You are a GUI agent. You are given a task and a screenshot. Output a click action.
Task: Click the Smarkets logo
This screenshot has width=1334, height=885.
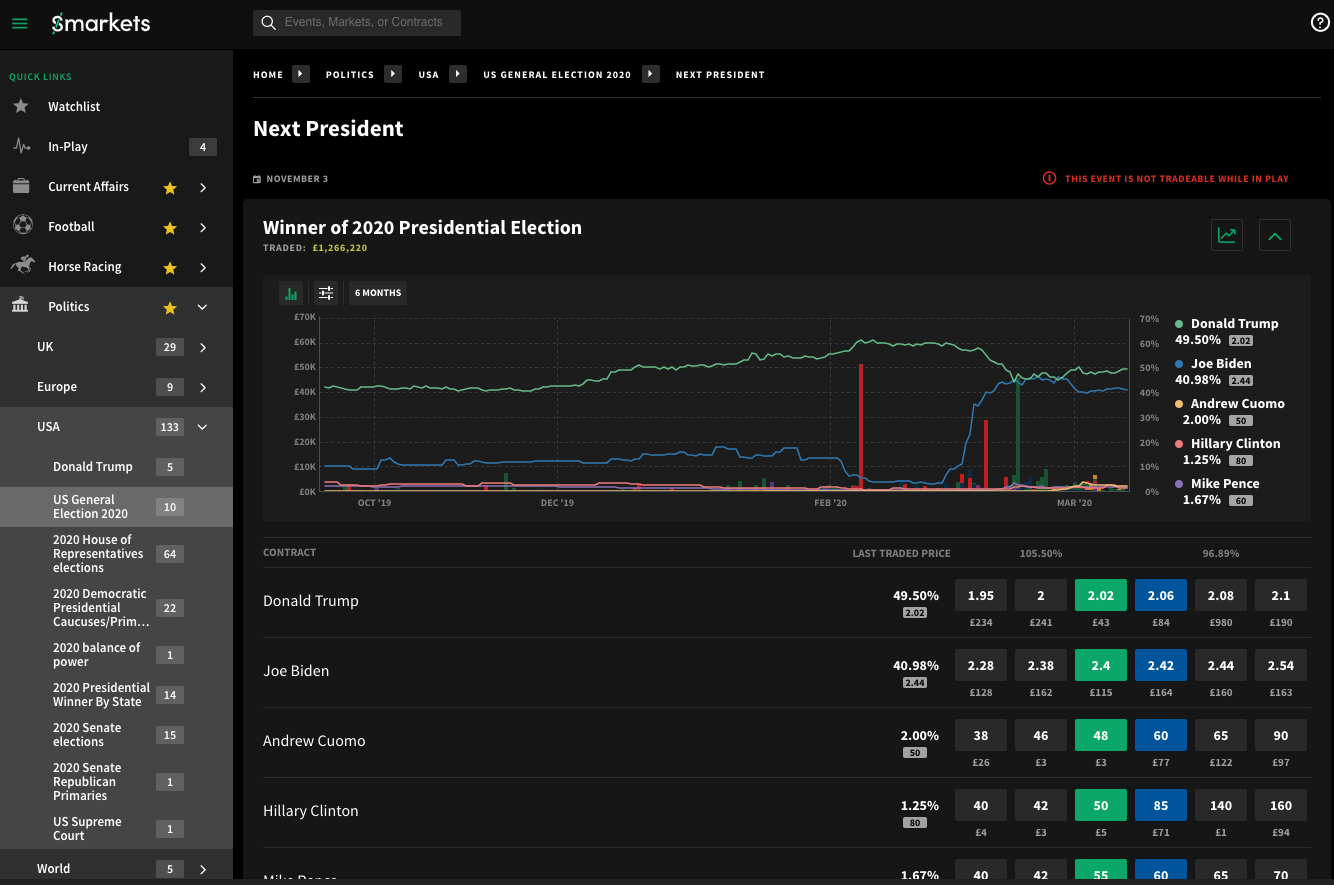click(101, 23)
